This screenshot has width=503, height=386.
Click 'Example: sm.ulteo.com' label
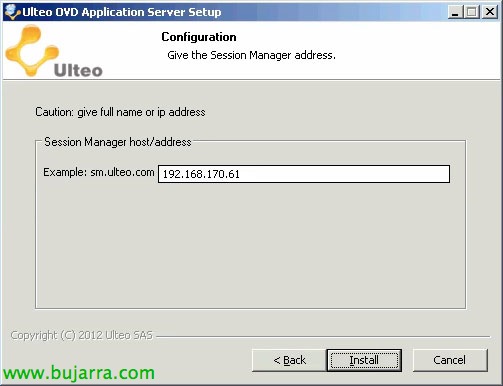pyautogui.click(x=99, y=172)
